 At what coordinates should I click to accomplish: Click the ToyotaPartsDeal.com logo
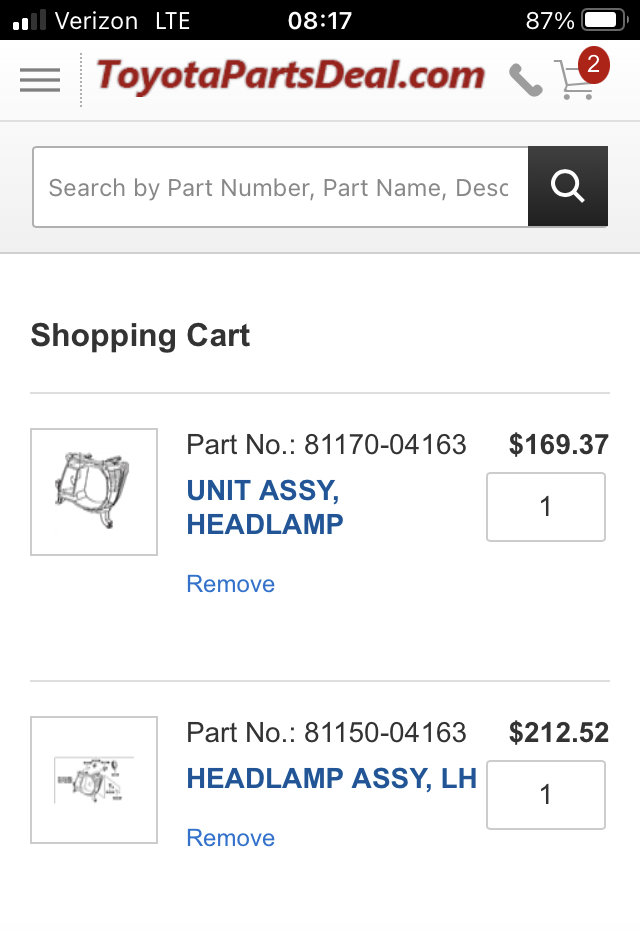(291, 76)
